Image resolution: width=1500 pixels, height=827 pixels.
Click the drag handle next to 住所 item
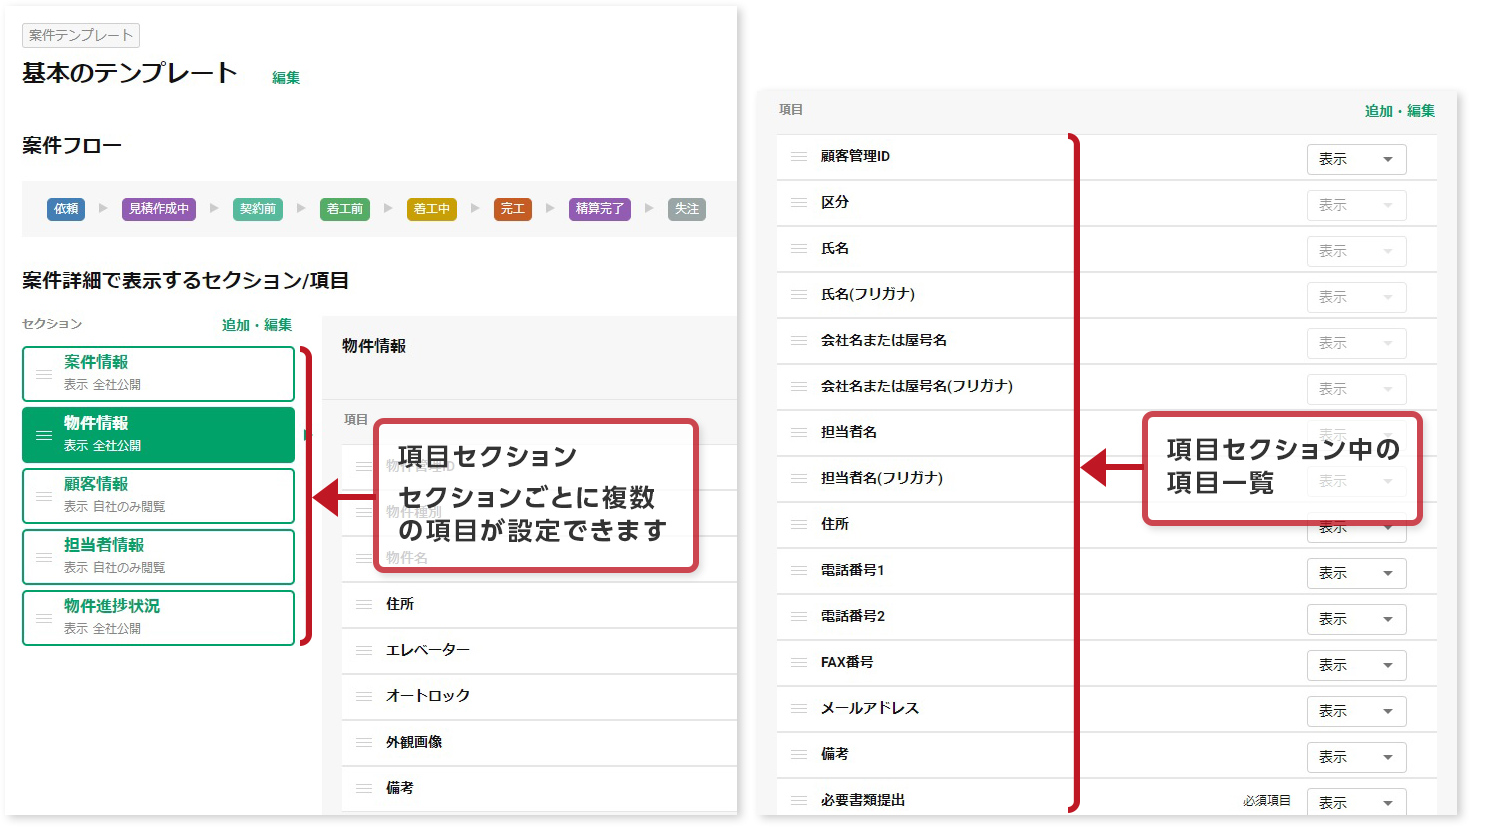(362, 605)
